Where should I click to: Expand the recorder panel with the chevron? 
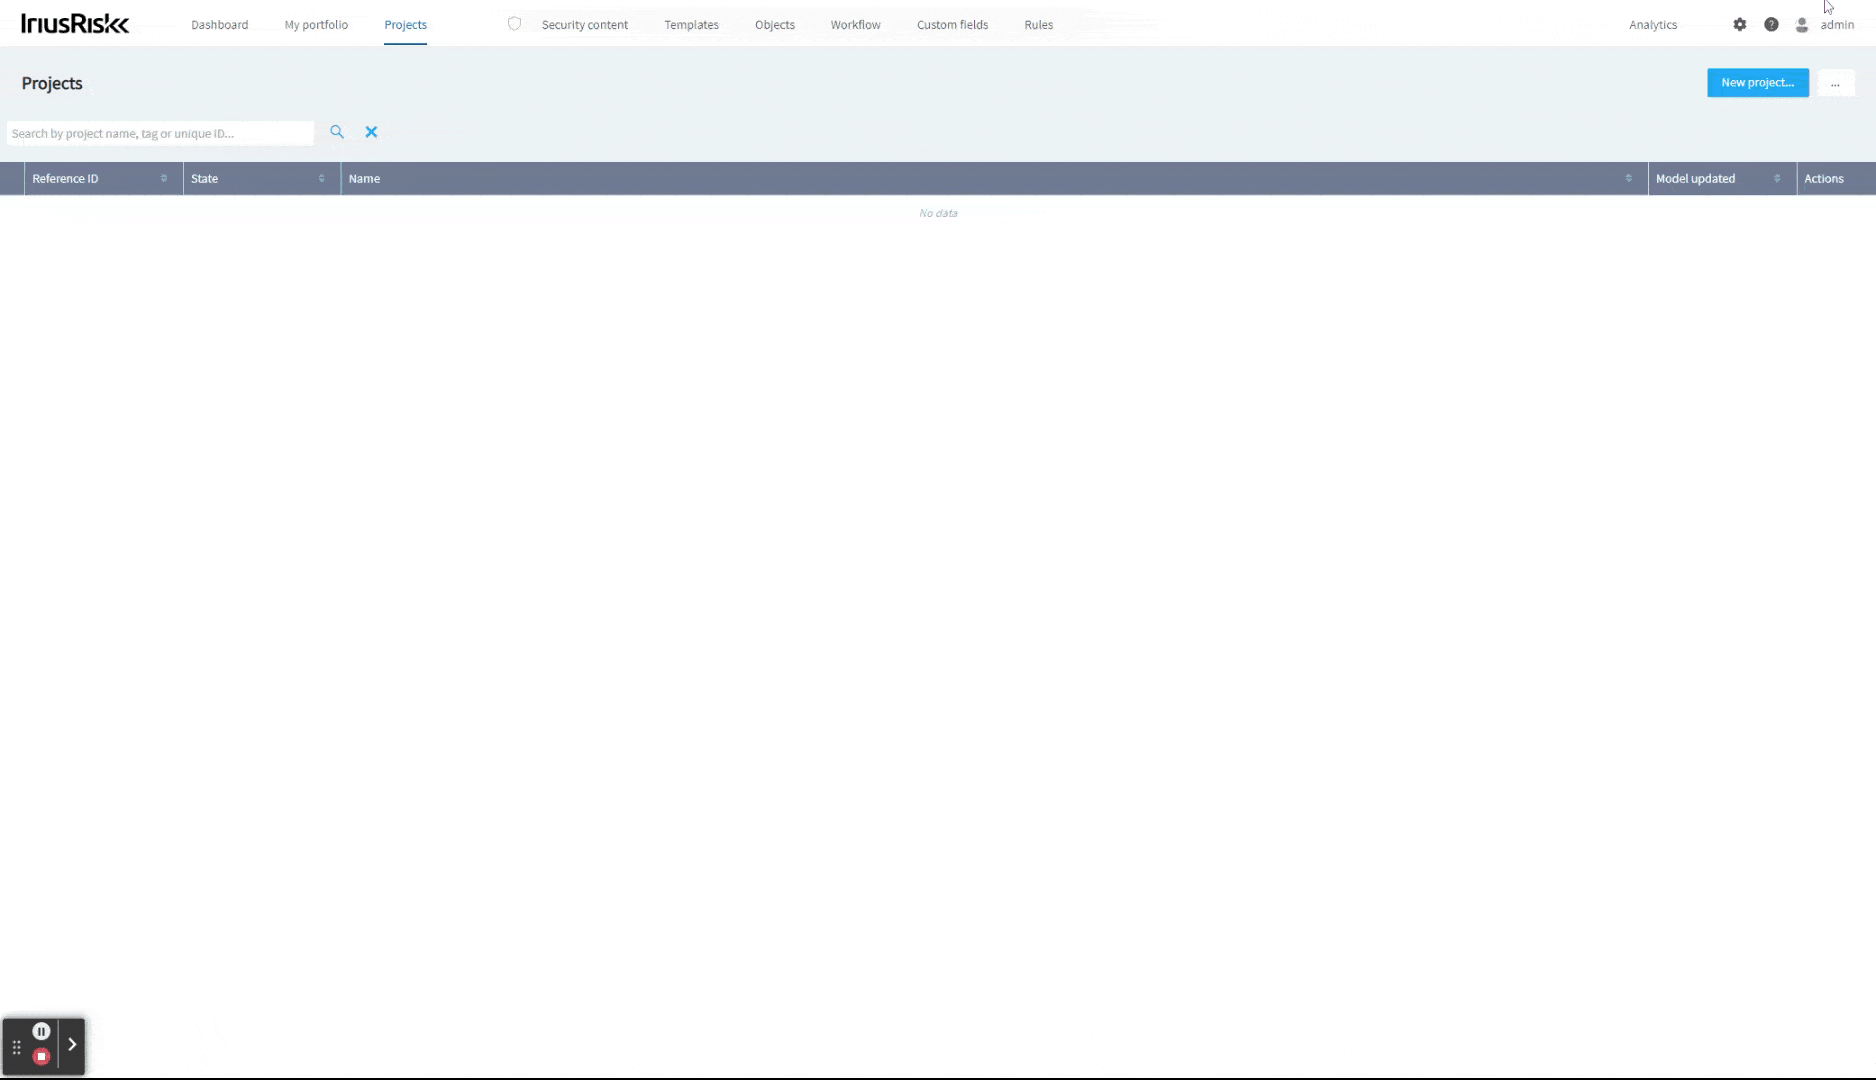point(72,1043)
